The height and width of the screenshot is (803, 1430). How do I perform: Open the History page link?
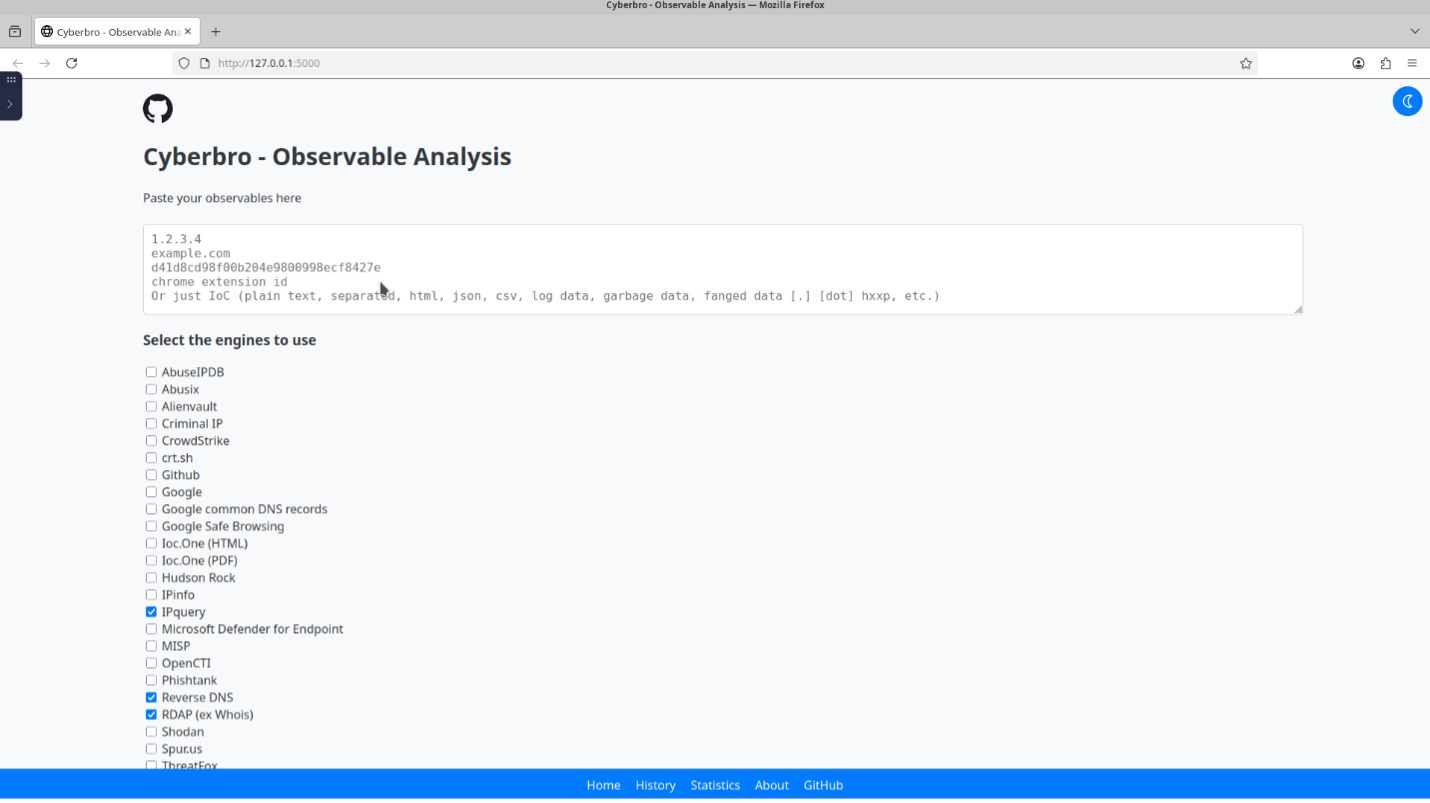655,785
